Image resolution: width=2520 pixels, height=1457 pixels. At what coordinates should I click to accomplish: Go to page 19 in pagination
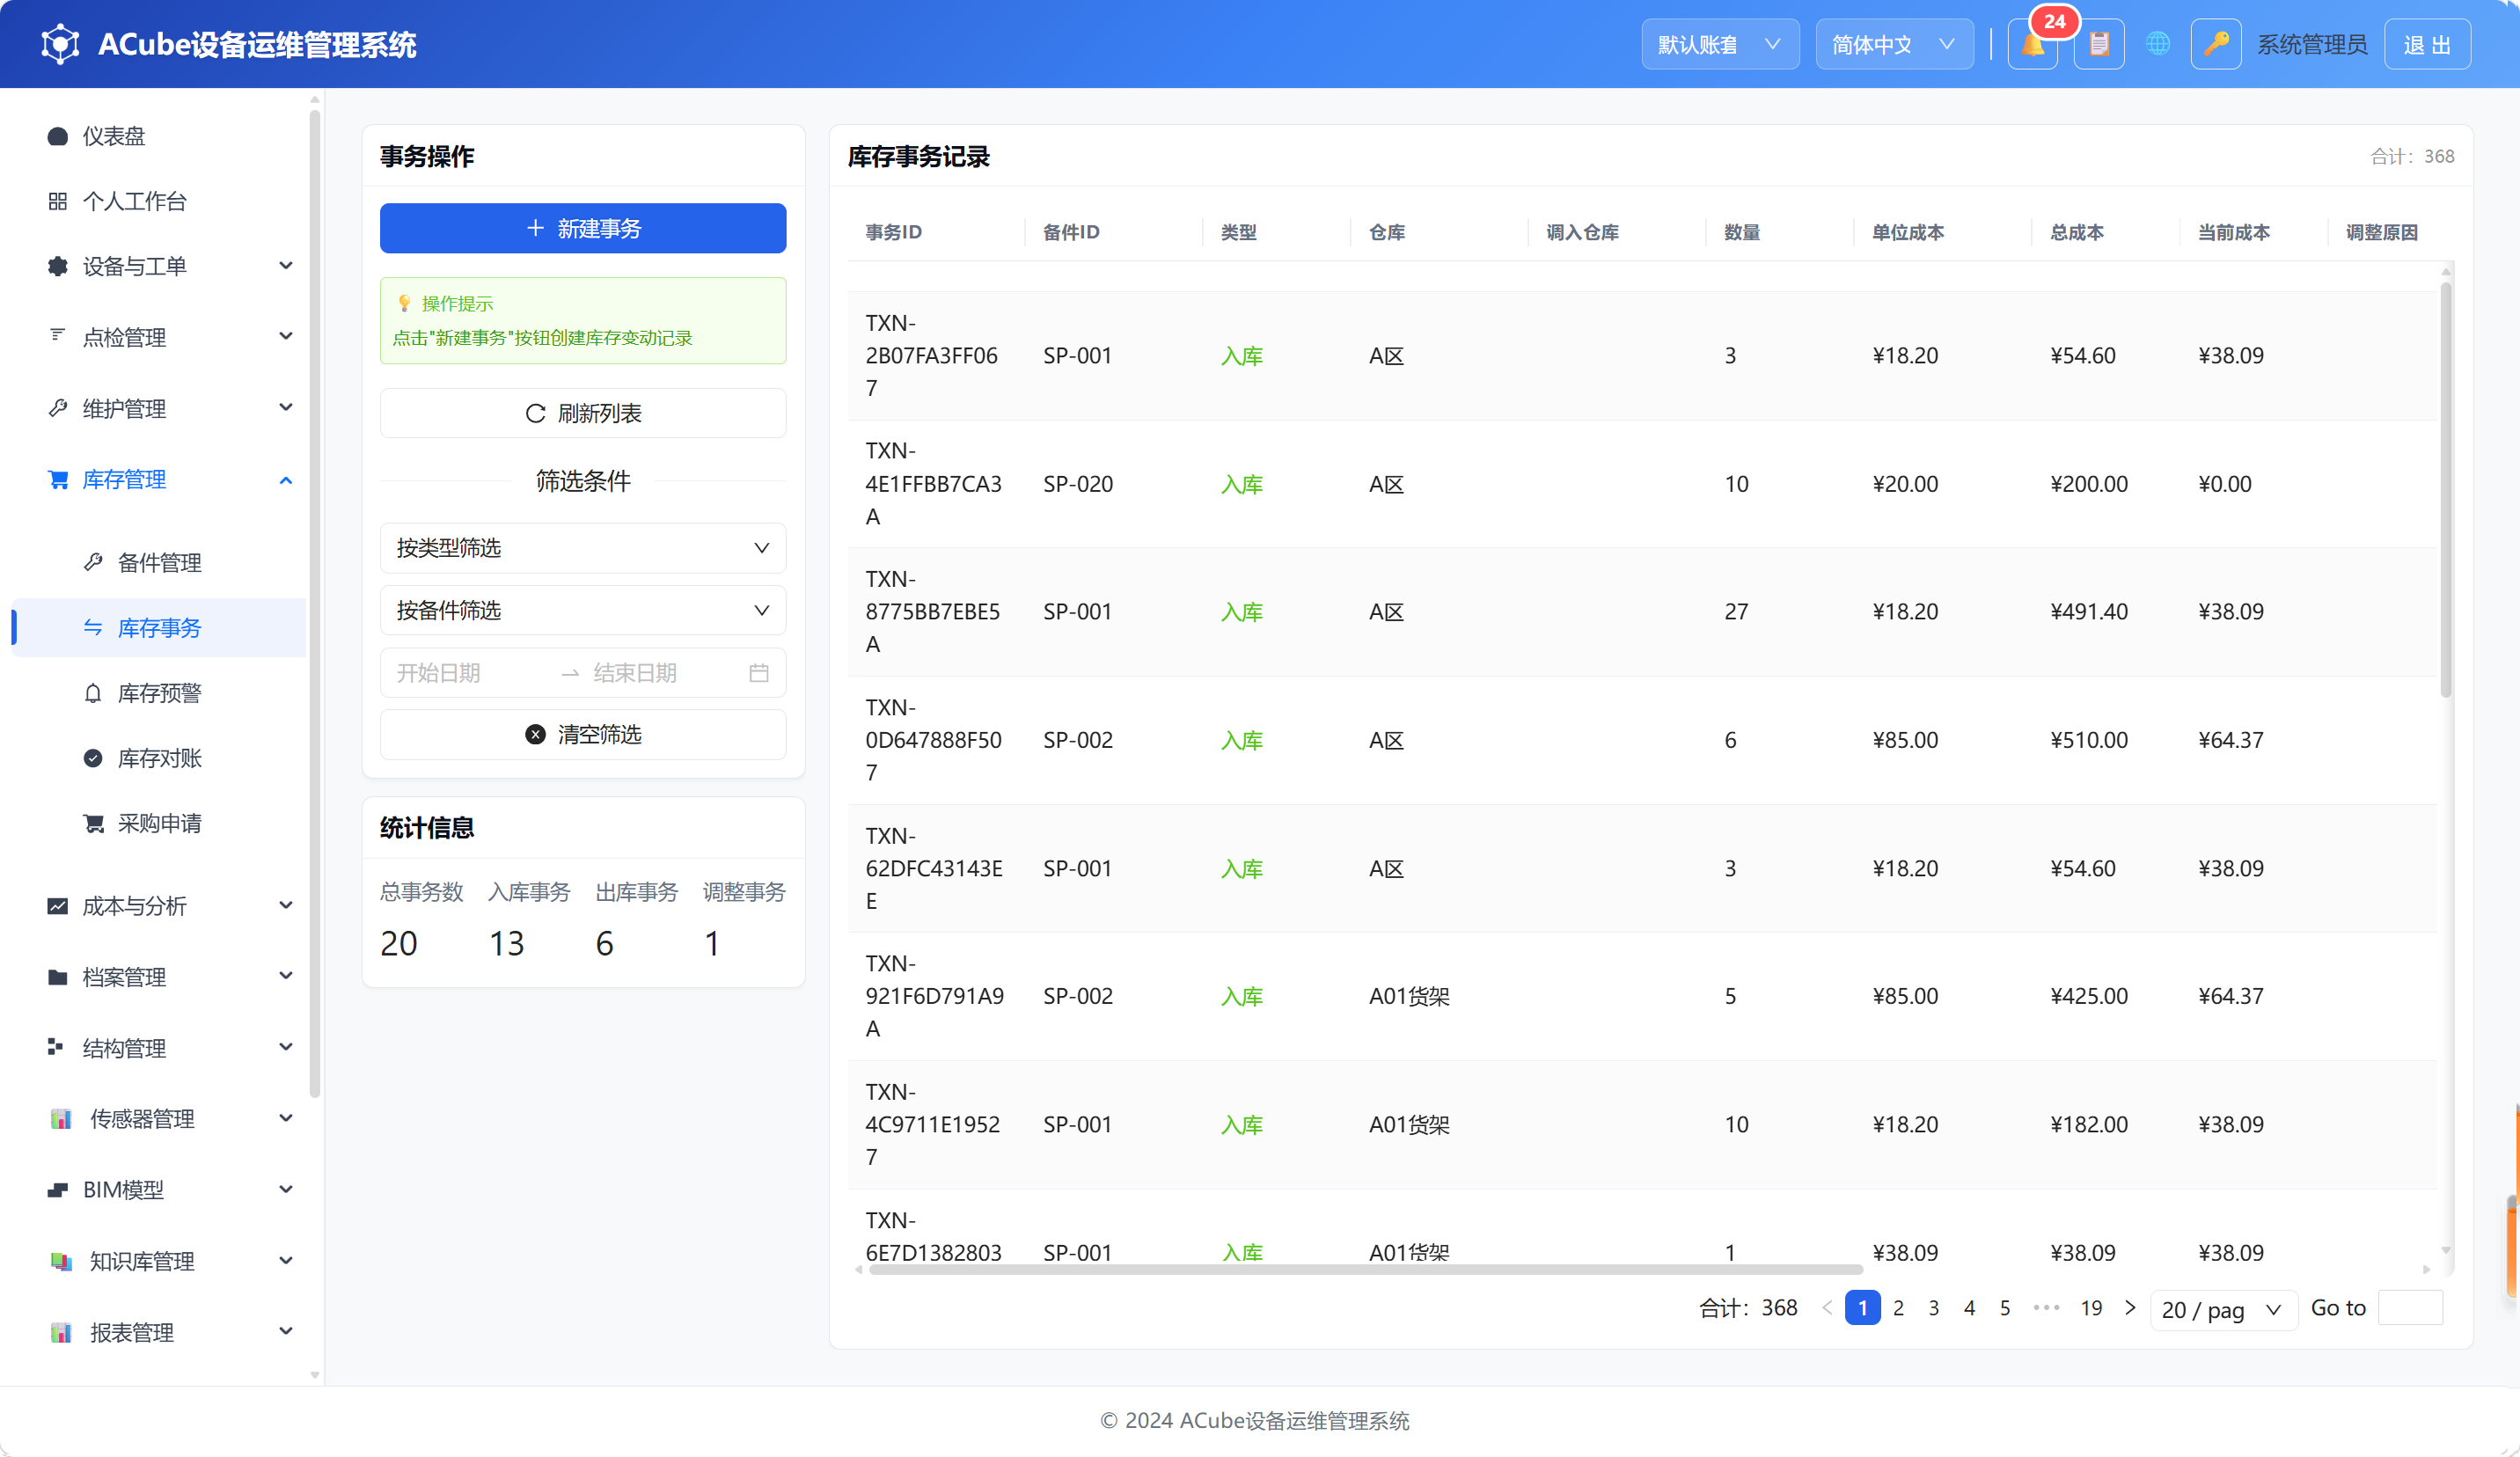point(2091,1308)
